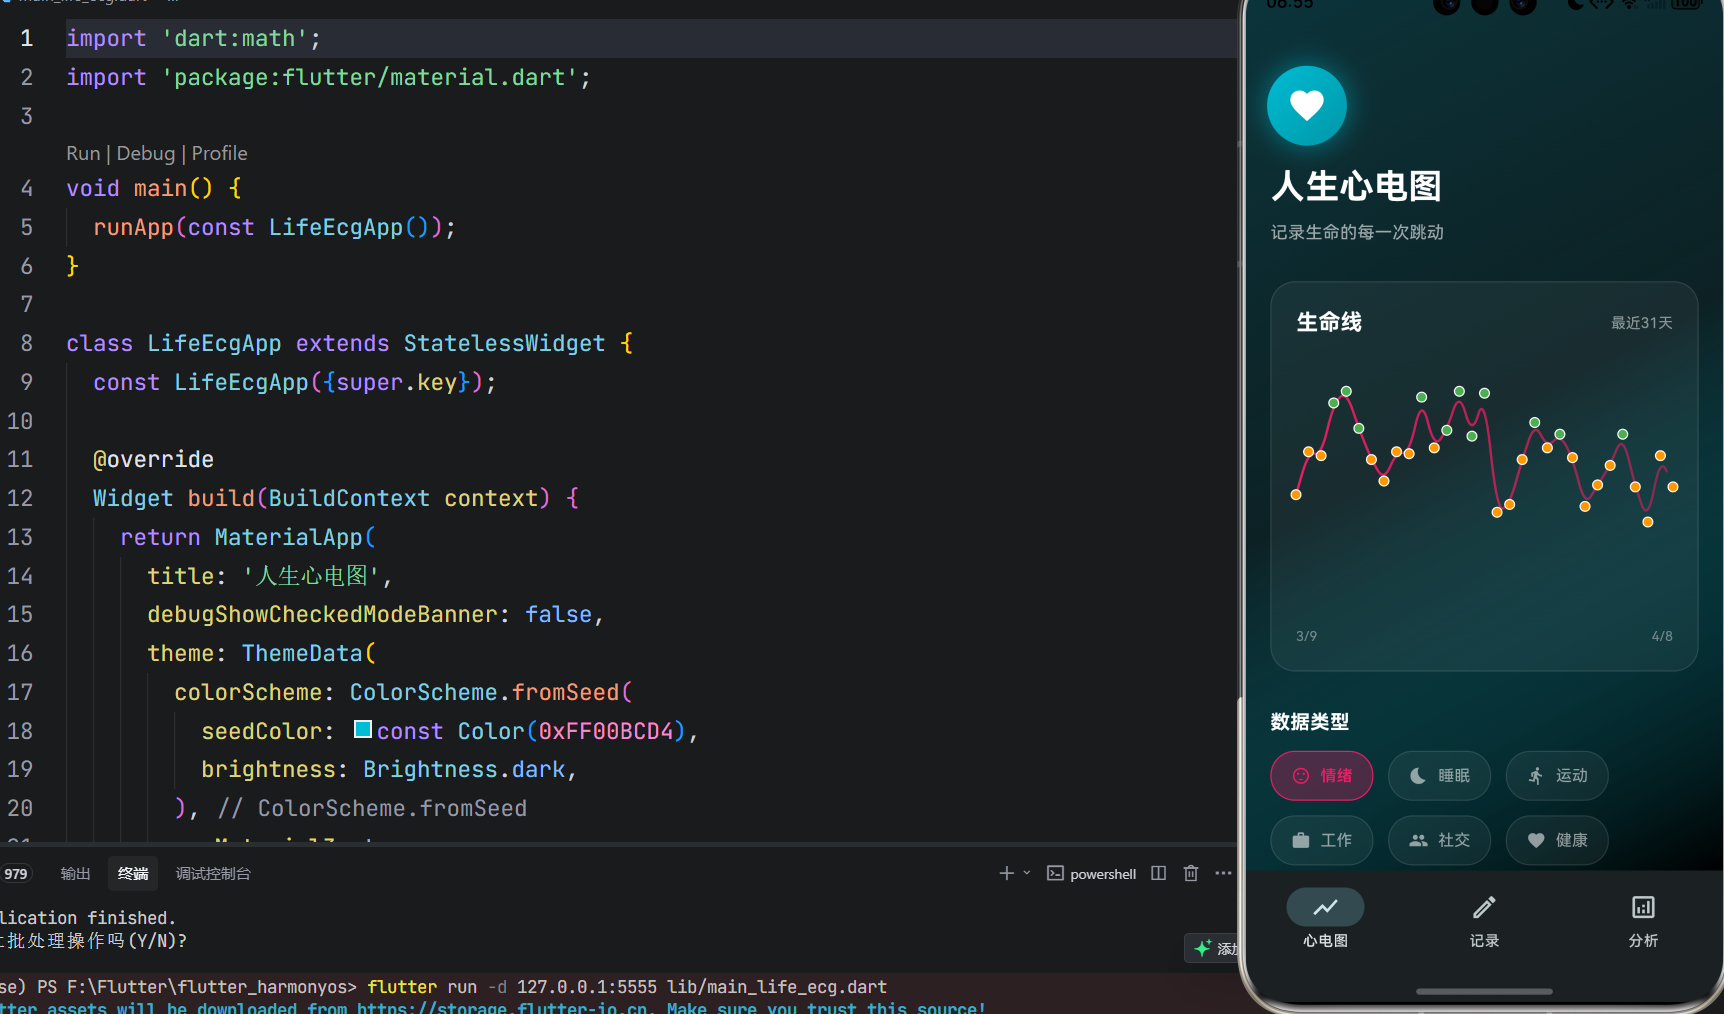The image size is (1724, 1014).
Task: Open a new terminal with the plus icon
Action: tap(1006, 873)
